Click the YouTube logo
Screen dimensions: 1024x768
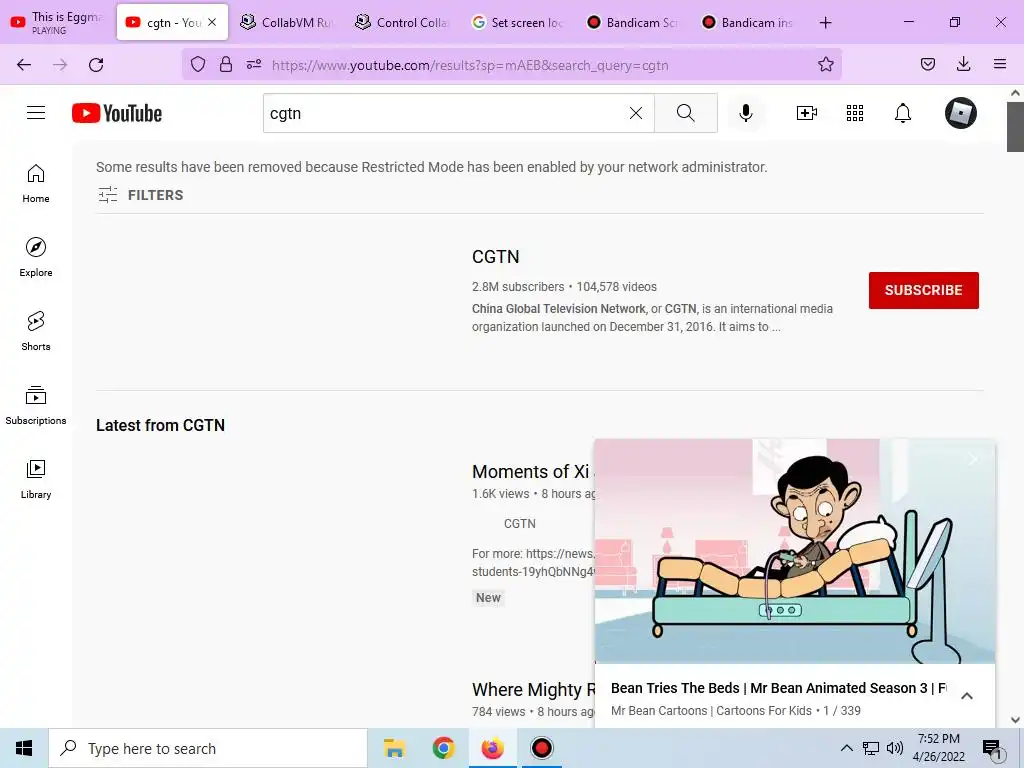pyautogui.click(x=117, y=113)
